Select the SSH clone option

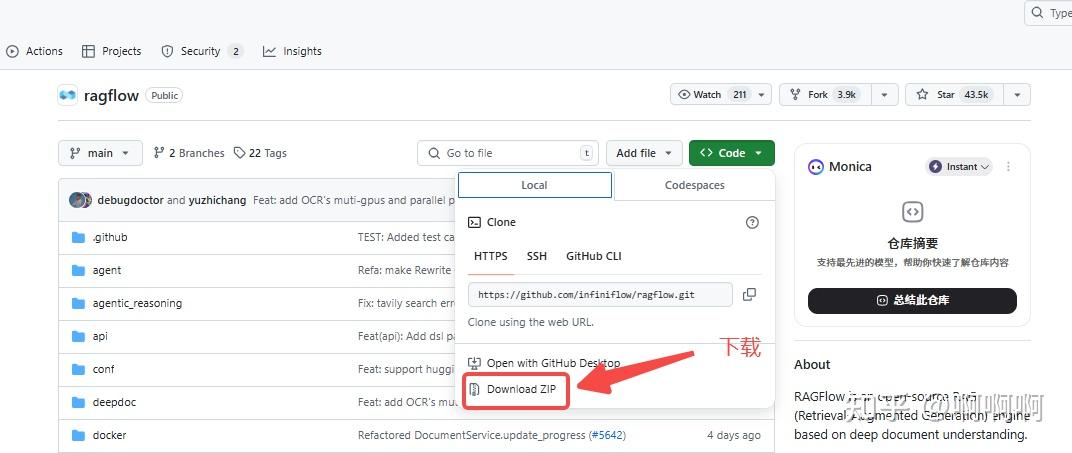click(x=537, y=256)
